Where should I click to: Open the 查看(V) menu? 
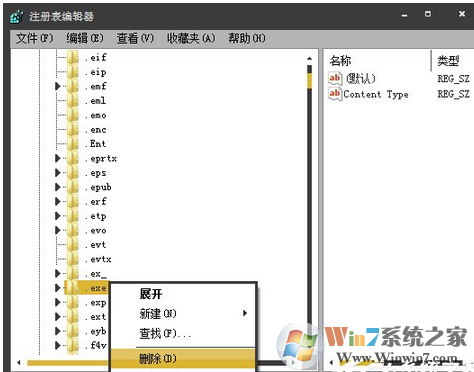[x=135, y=38]
